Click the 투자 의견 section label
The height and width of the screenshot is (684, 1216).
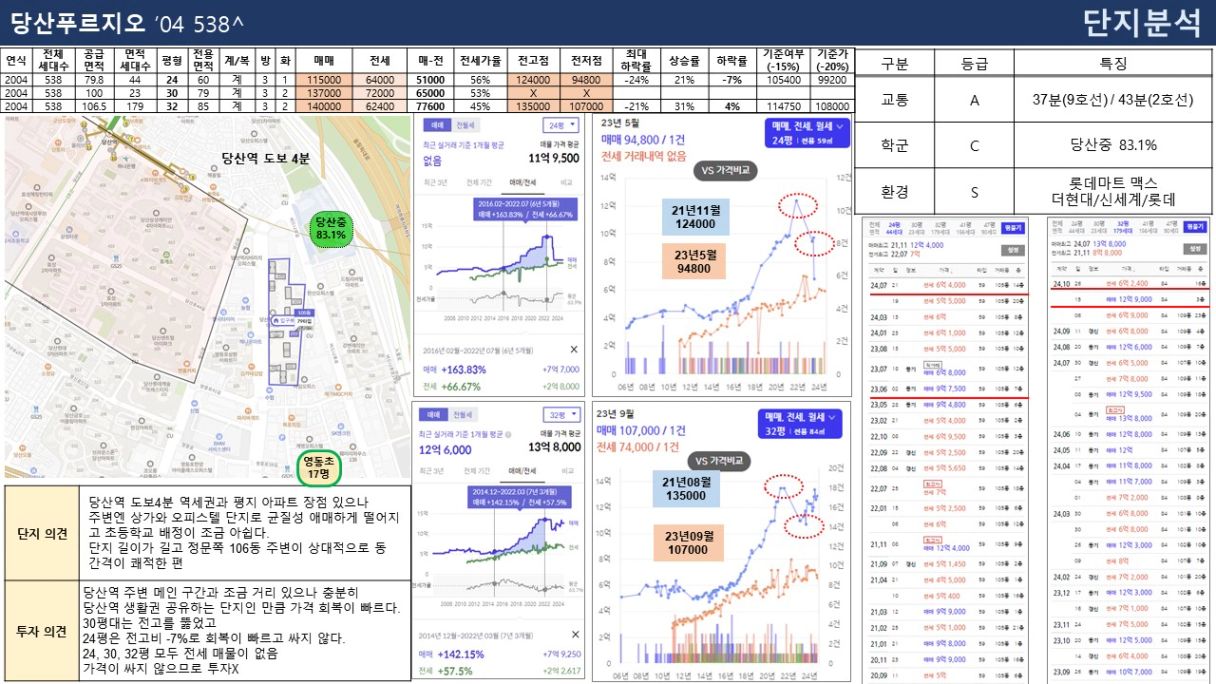pyautogui.click(x=41, y=629)
